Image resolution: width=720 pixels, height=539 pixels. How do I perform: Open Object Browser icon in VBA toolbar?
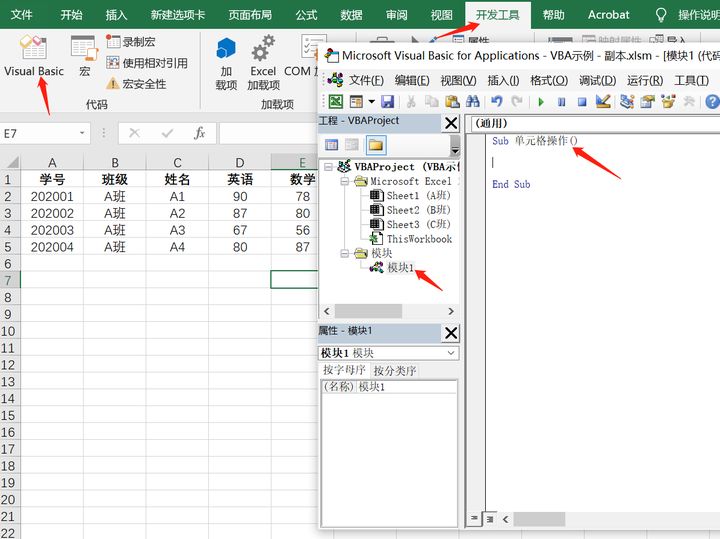[x=668, y=101]
